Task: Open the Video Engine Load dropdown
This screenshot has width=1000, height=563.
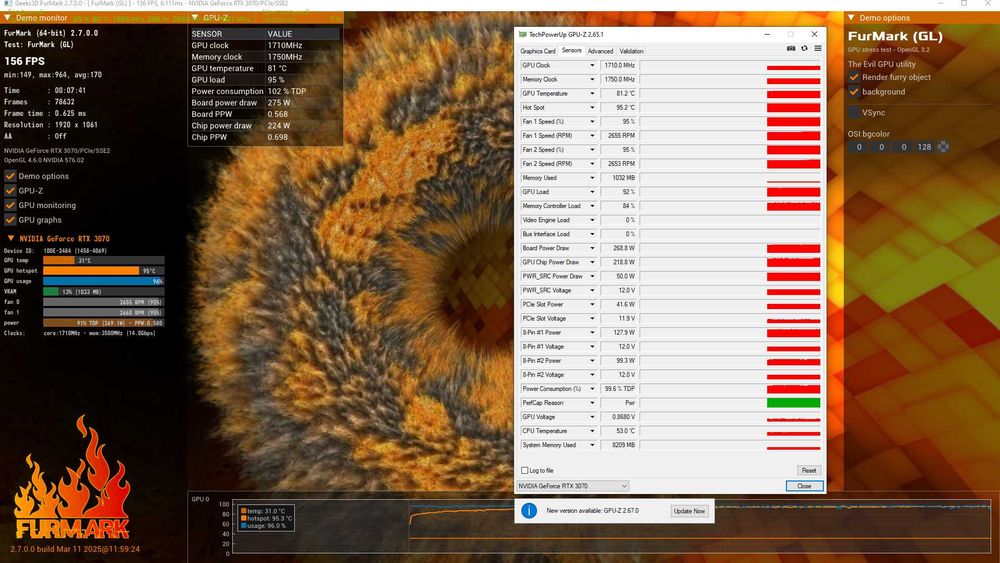Action: tap(592, 220)
